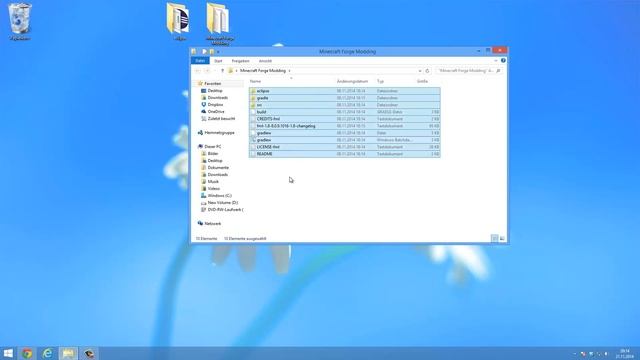Select the gradlew Windows batch file
640x360 pixels.
pyautogui.click(x=344, y=140)
